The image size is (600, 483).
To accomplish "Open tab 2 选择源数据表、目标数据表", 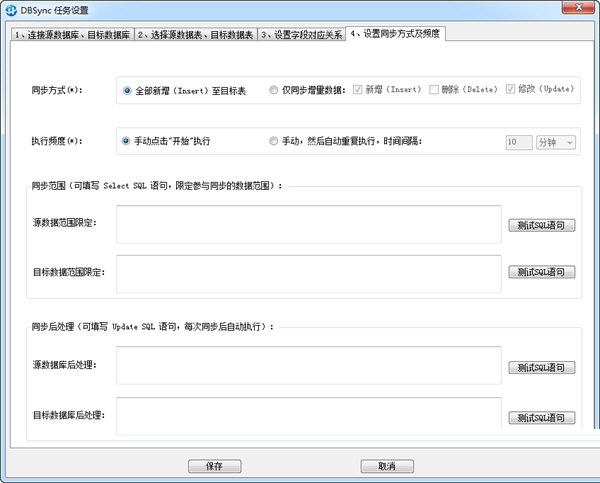I will coord(196,34).
